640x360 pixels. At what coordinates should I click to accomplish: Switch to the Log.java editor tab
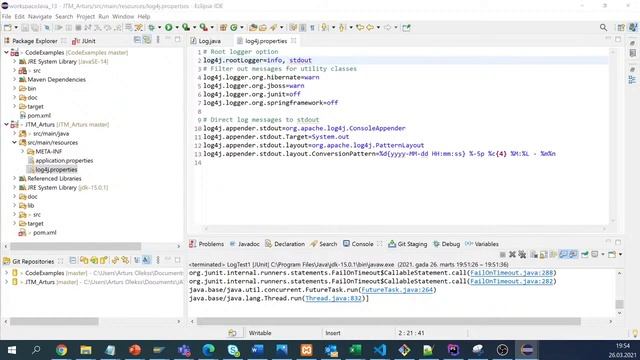(x=206, y=41)
